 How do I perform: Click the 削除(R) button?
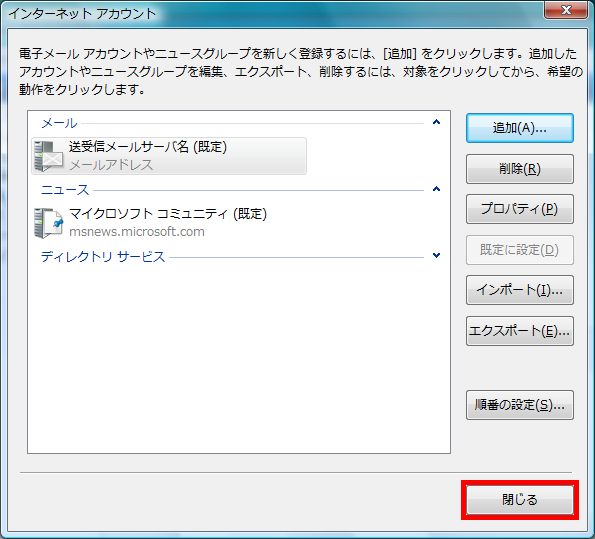pos(519,169)
